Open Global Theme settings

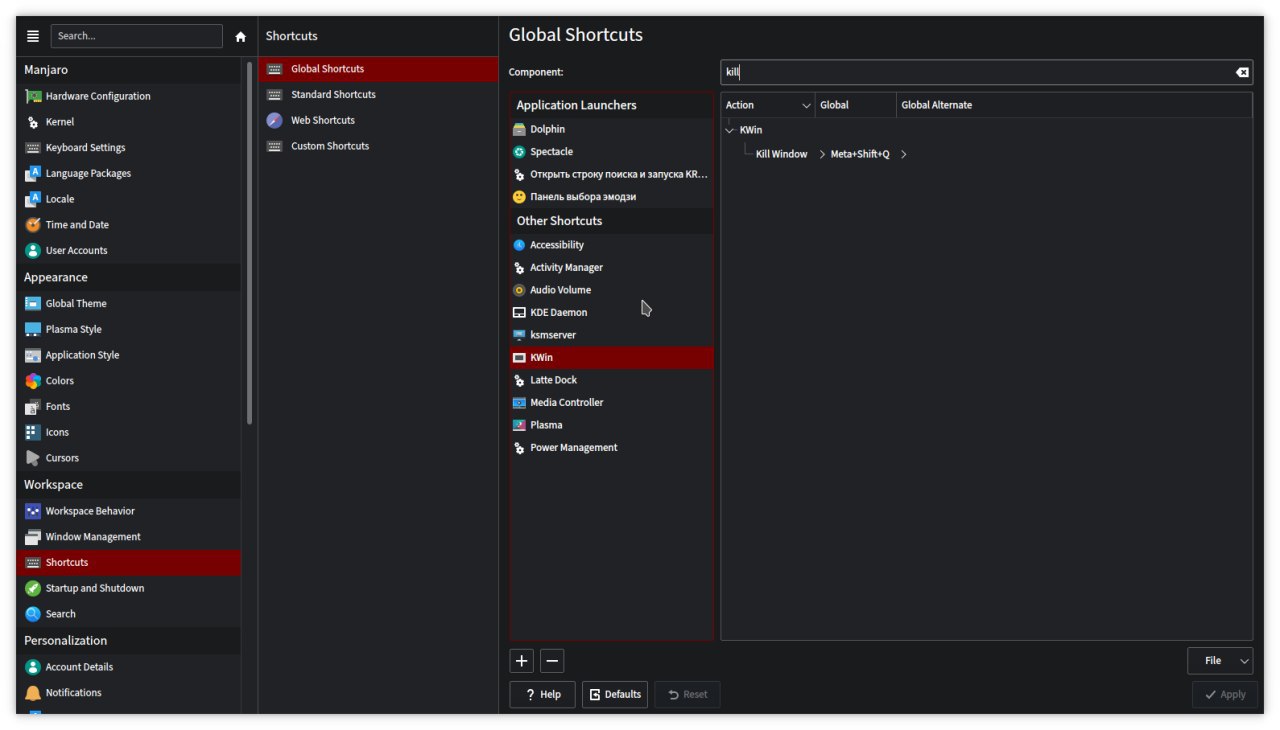(x=128, y=304)
